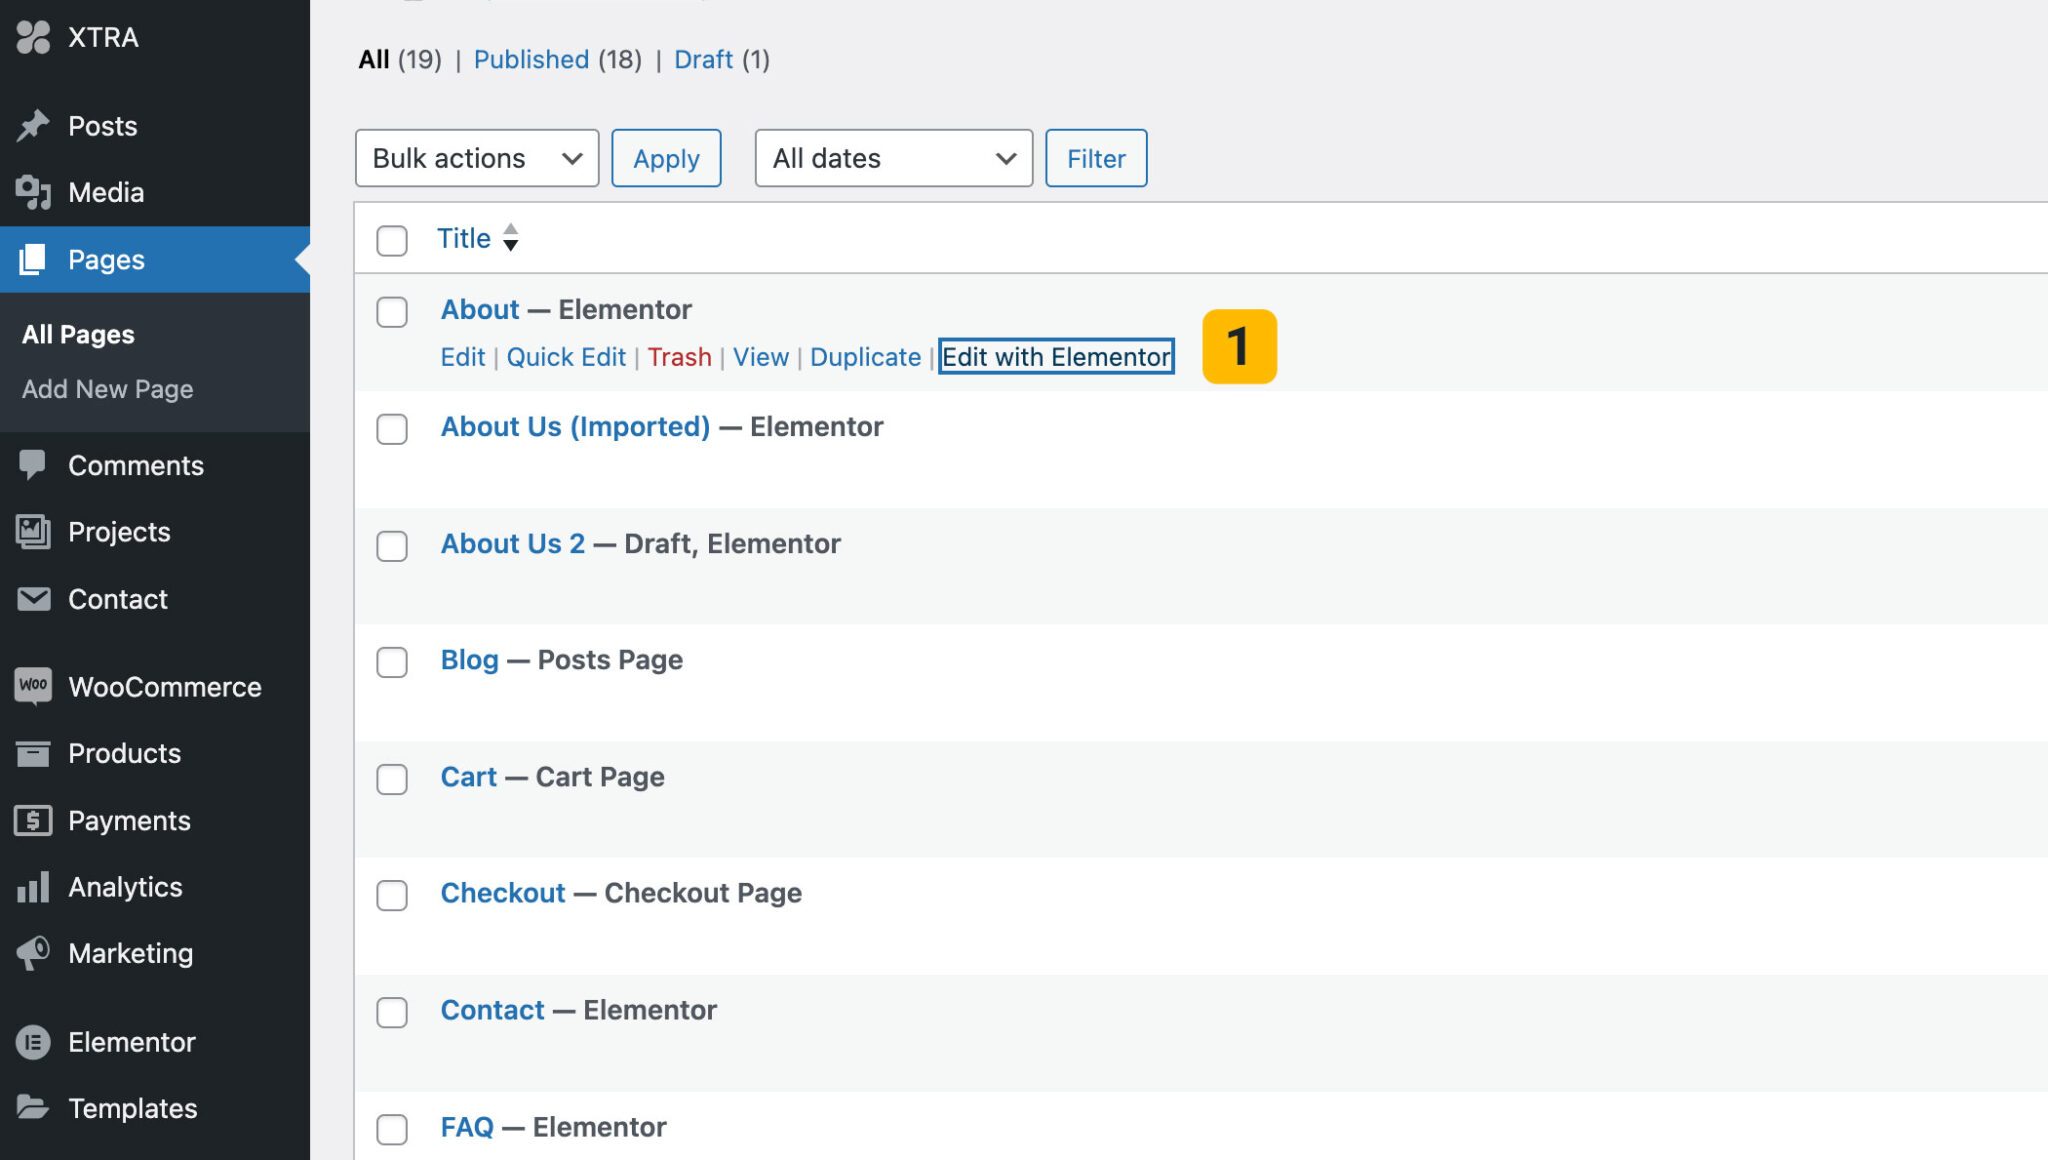Click the Templates folder icon

pos(33,1108)
